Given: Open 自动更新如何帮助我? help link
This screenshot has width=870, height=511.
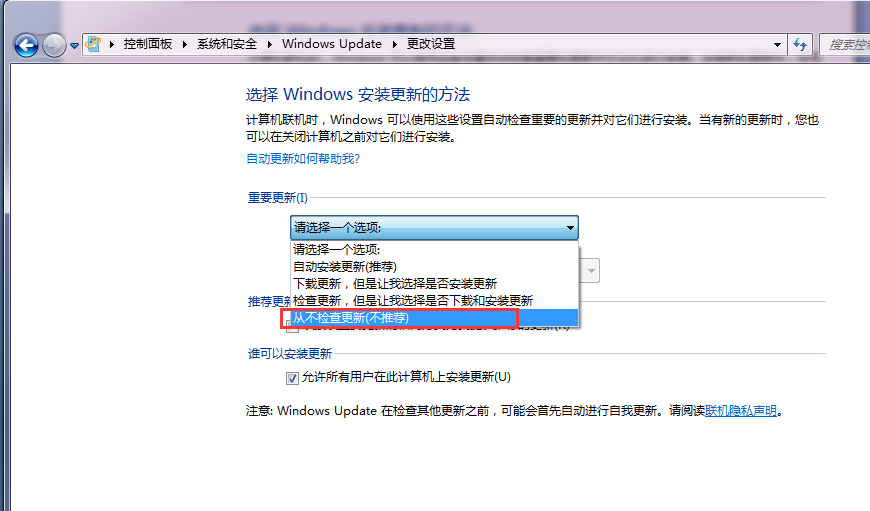Looking at the screenshot, I should click(303, 159).
